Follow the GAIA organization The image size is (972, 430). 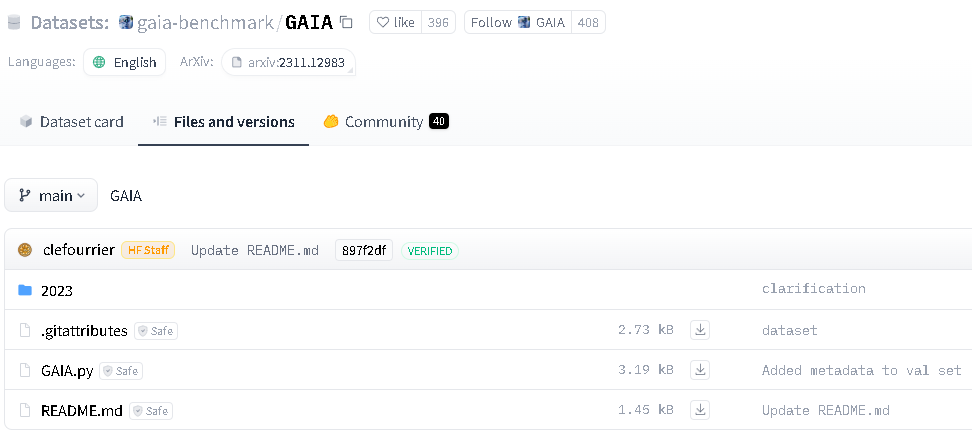[518, 23]
